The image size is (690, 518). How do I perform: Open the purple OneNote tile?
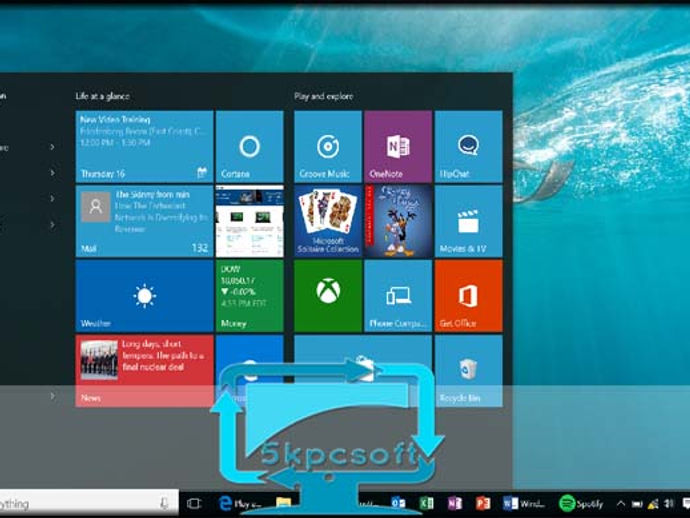pos(398,147)
